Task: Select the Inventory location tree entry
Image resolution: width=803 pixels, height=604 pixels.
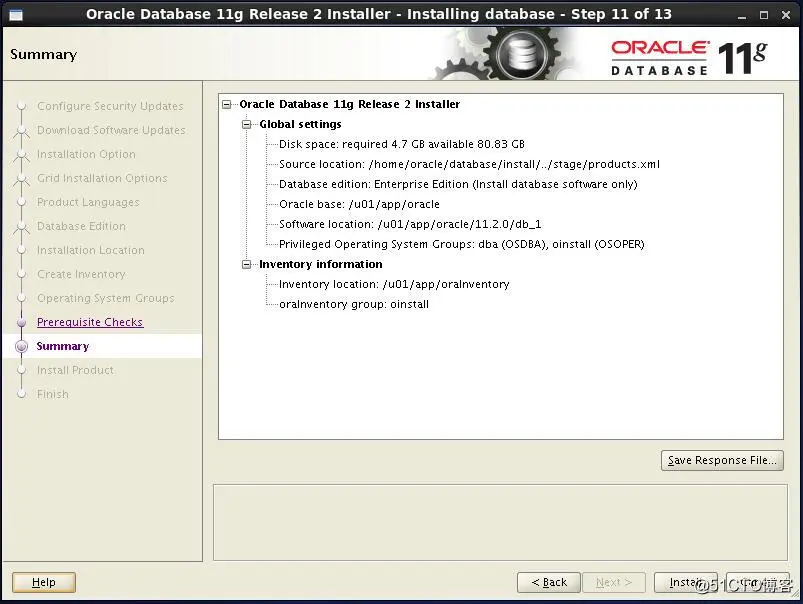Action: pyautogui.click(x=394, y=284)
